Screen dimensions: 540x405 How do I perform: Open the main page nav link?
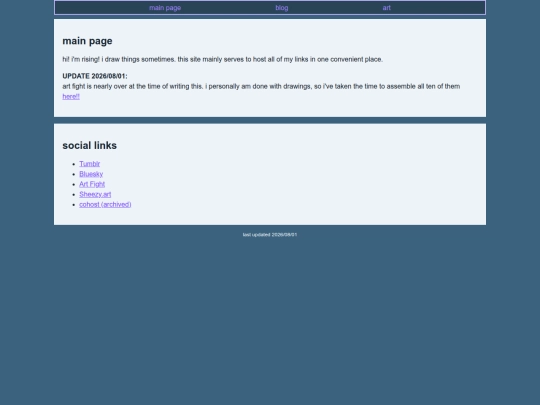point(165,8)
